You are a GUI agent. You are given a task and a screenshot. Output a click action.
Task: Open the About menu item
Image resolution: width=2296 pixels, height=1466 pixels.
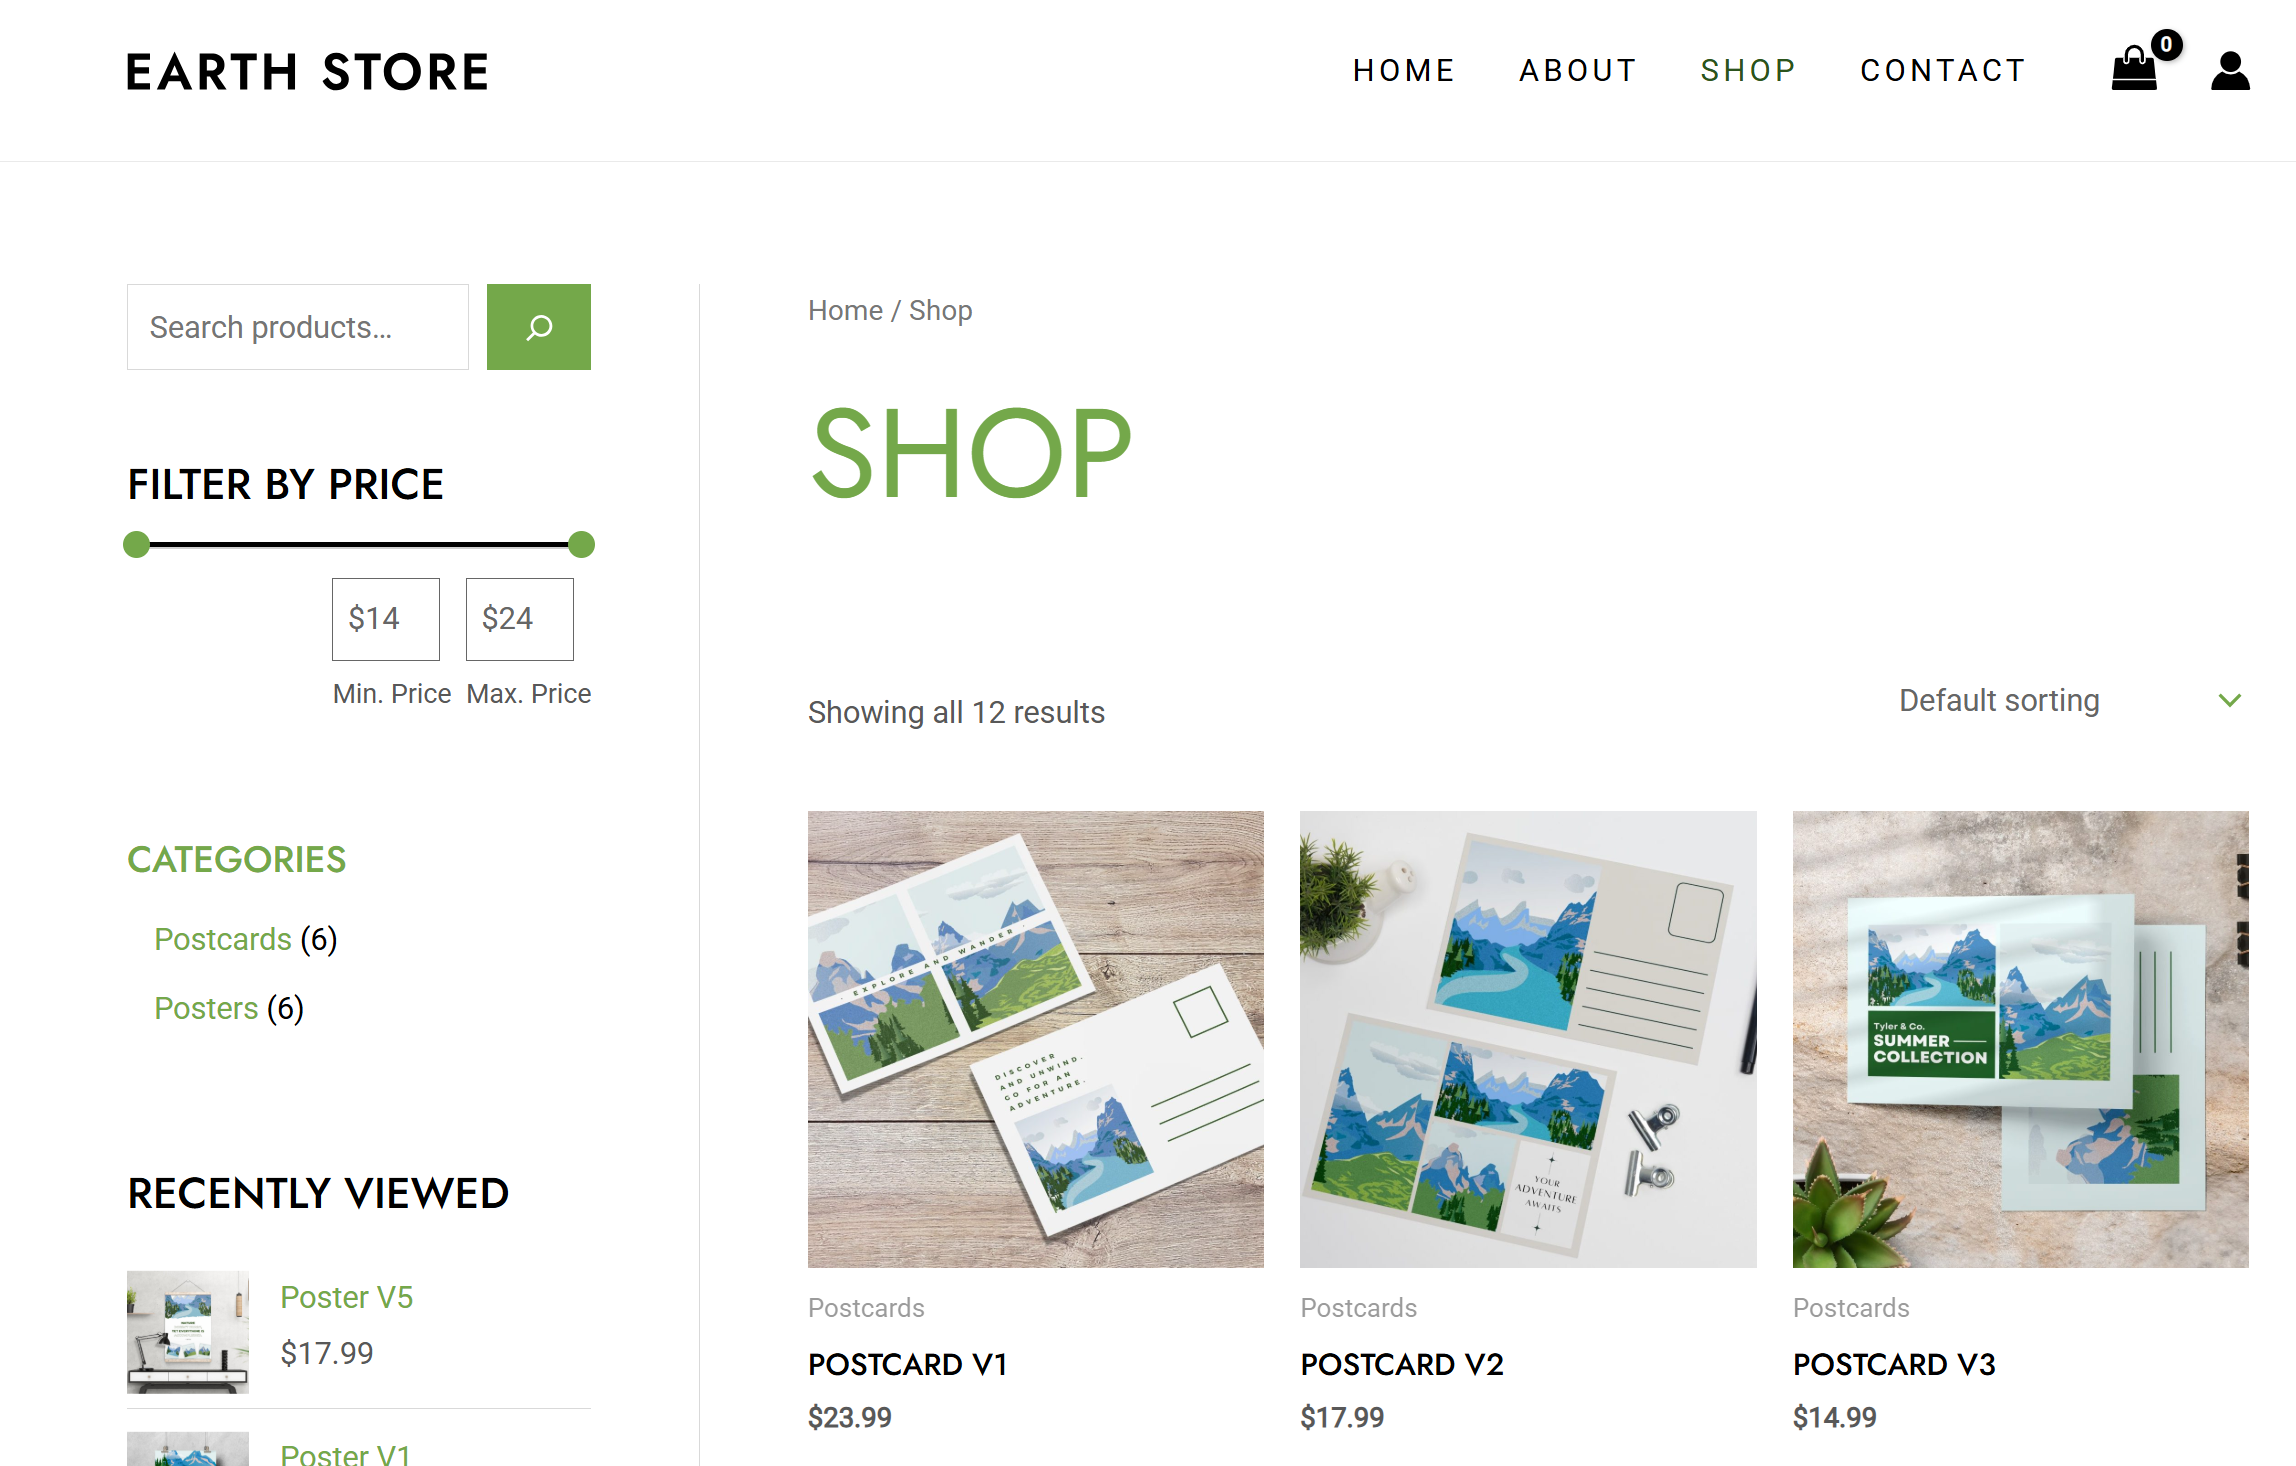(x=1578, y=70)
